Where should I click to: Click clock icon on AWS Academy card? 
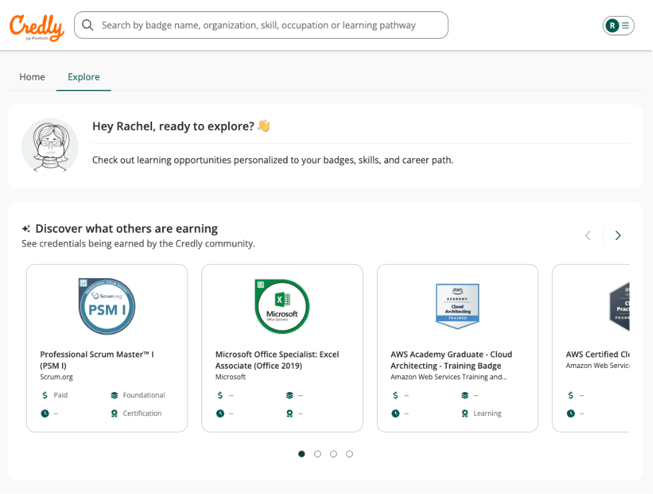coord(396,414)
